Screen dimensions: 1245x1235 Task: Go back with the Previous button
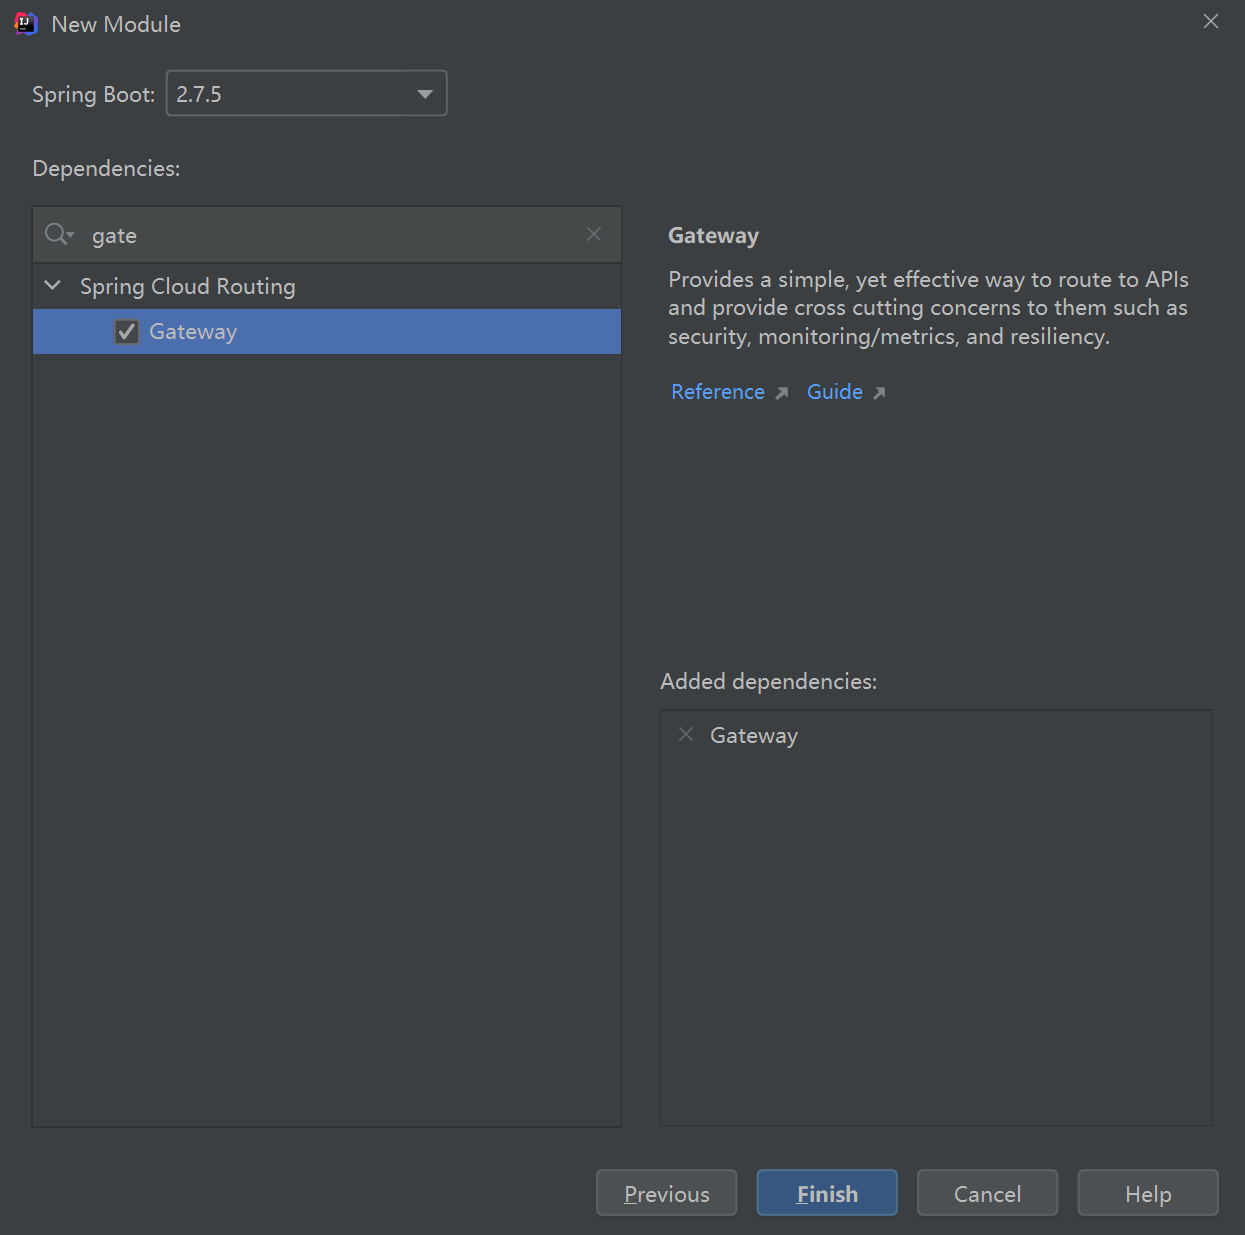pos(667,1193)
